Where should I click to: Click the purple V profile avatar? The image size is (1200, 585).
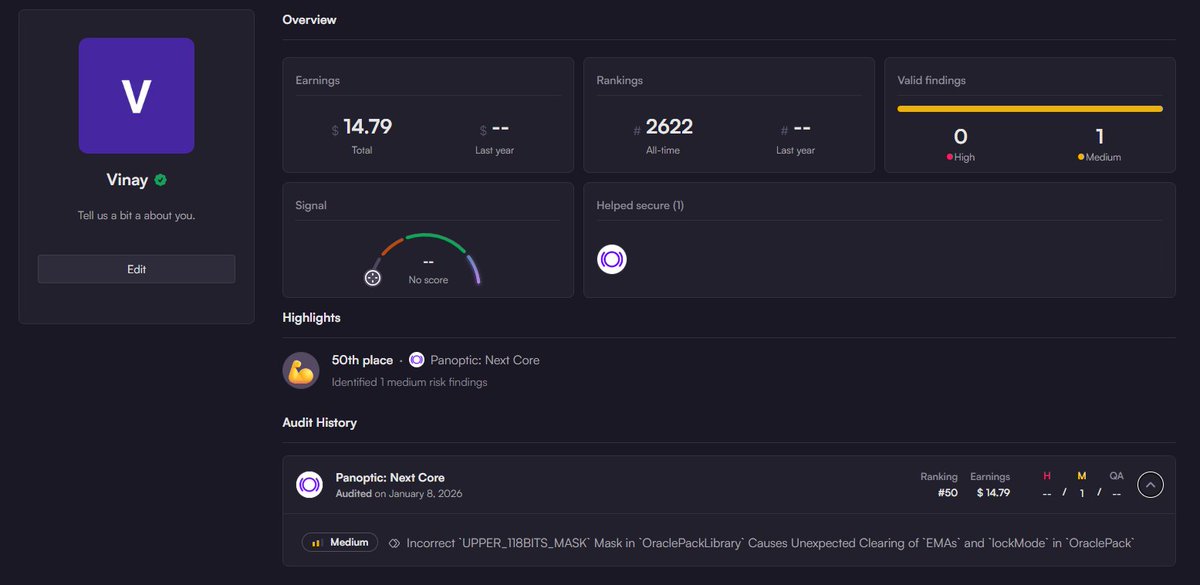coord(136,96)
